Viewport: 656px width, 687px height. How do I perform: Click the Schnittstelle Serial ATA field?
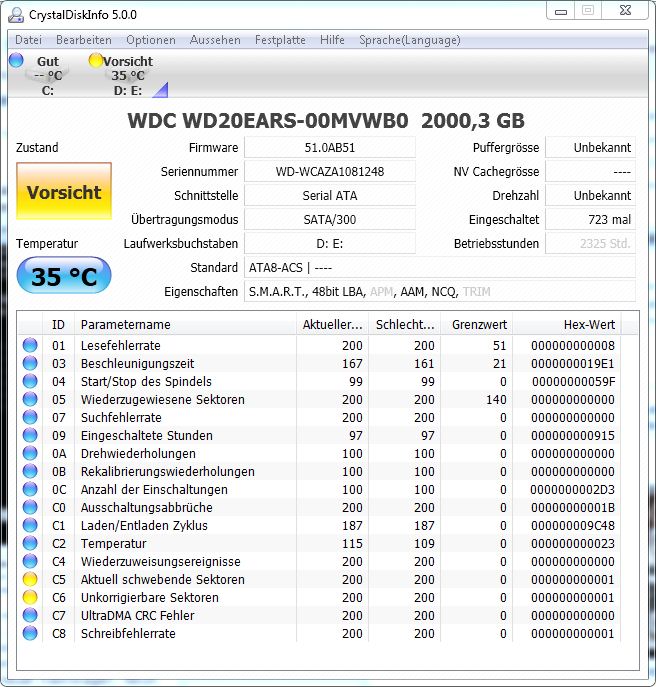pyautogui.click(x=330, y=195)
